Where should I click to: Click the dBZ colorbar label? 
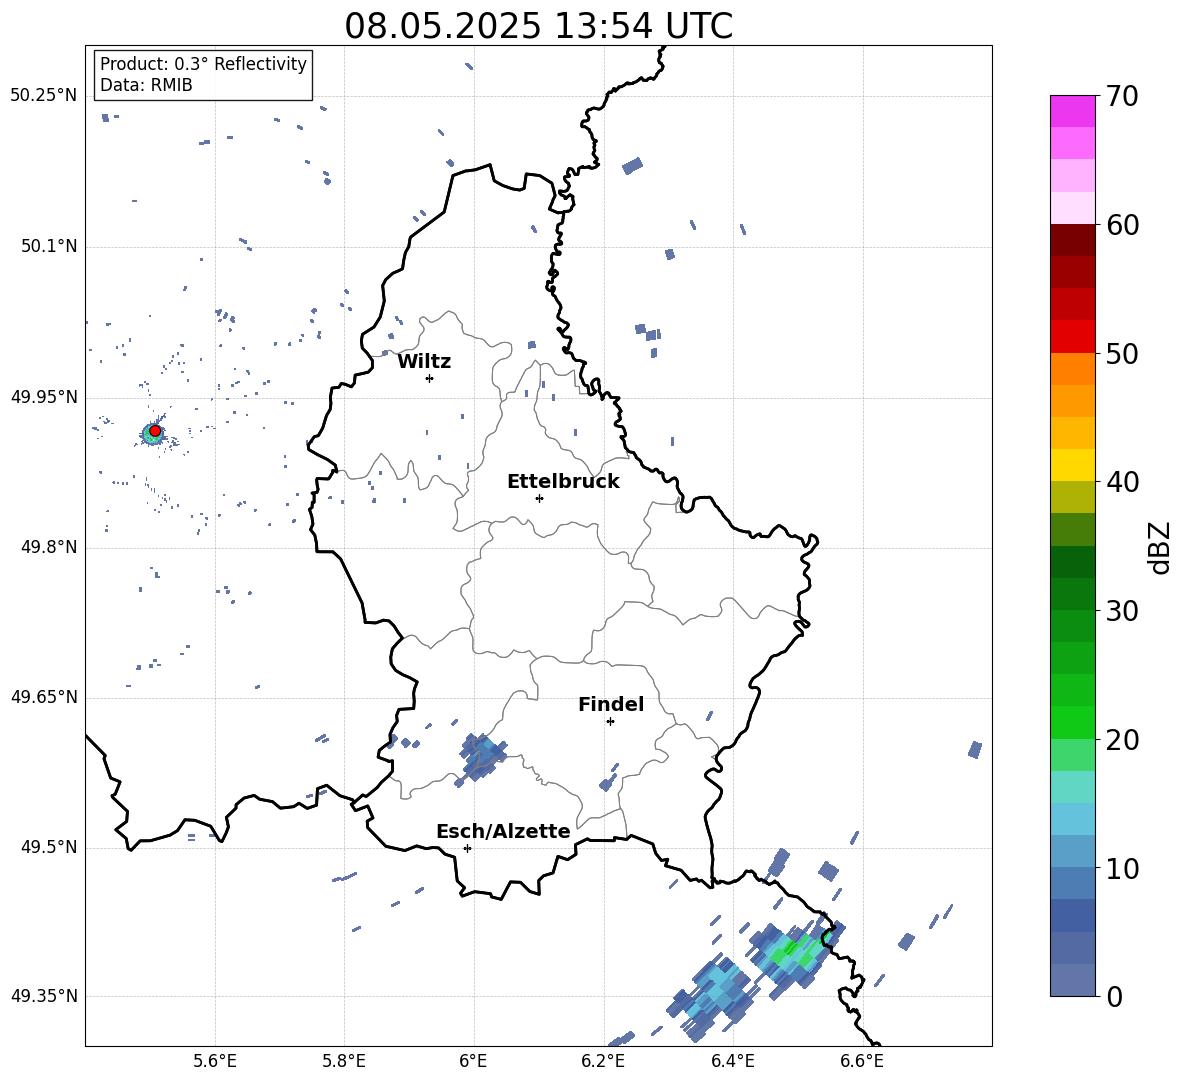[x=1160, y=547]
